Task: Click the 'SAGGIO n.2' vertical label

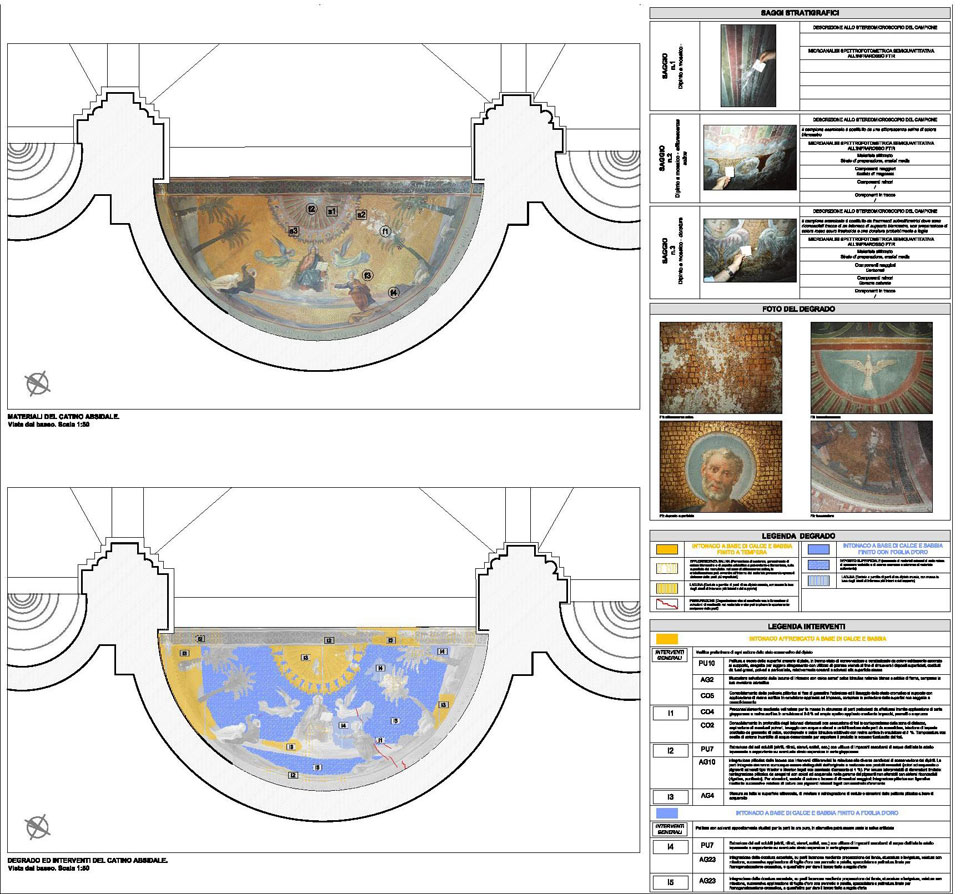Action: [666, 159]
